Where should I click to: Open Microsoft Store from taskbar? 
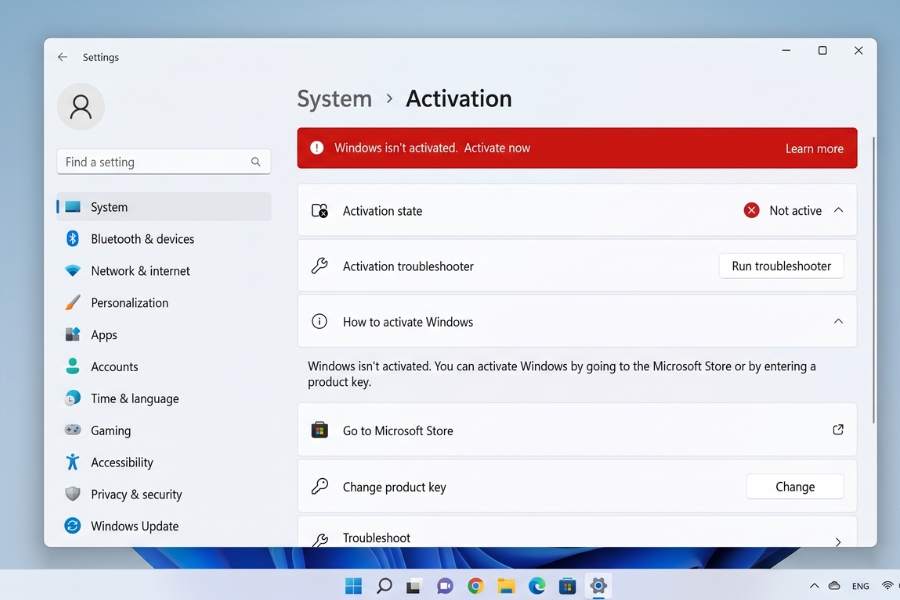tap(567, 586)
